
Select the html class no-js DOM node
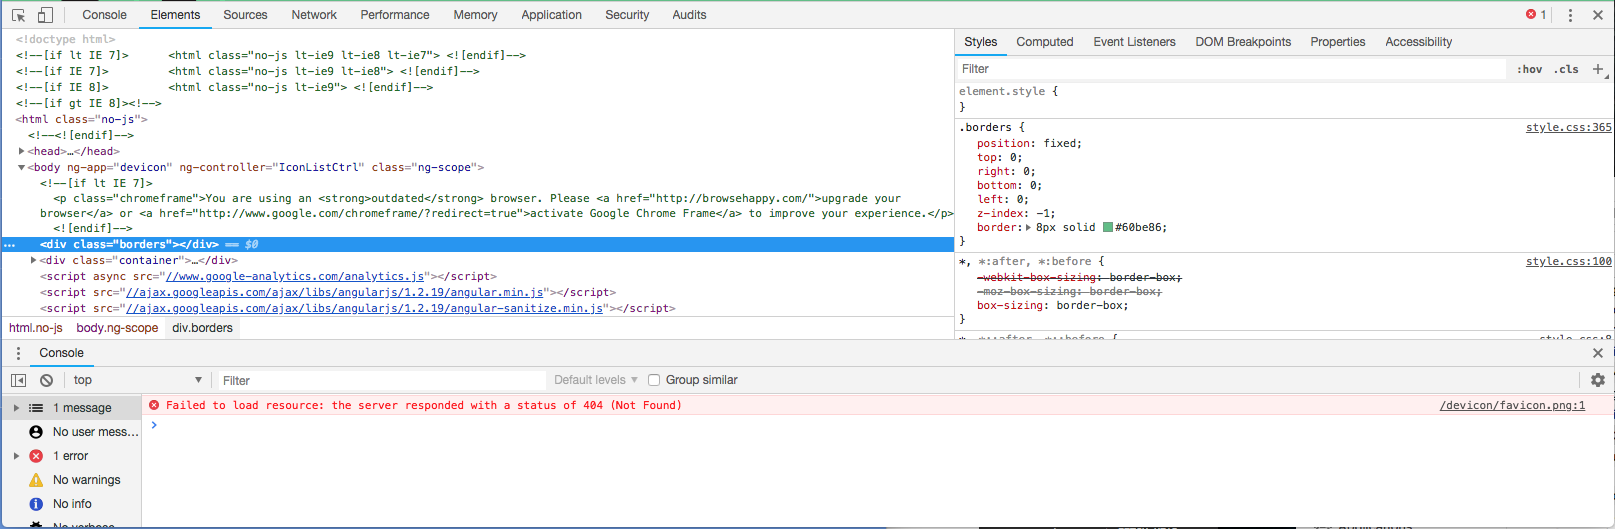82,119
